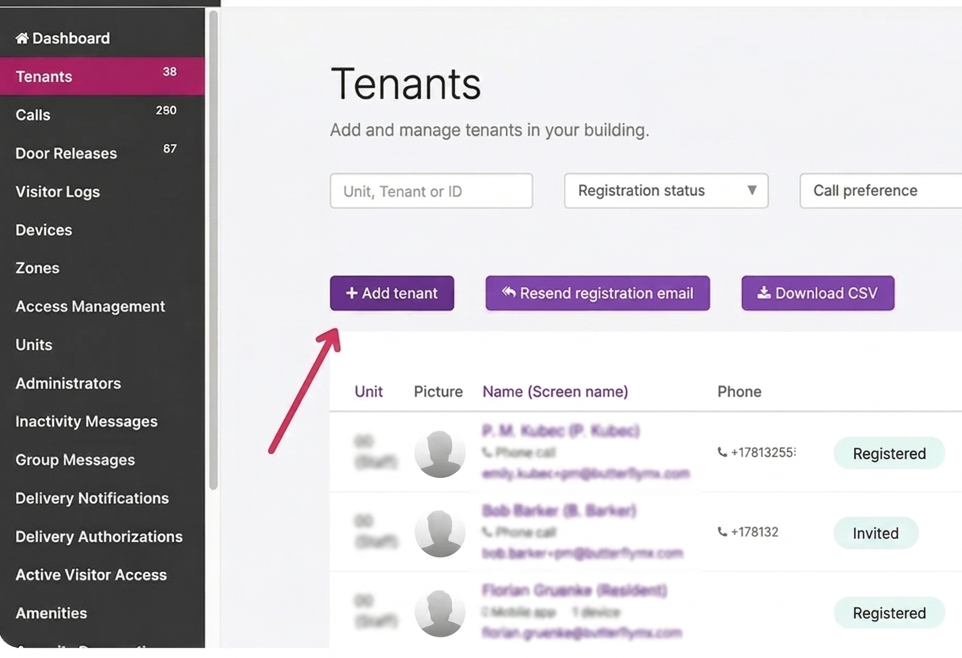Click the phone icon beside +17813255
The height and width of the screenshot is (658, 962).
[x=722, y=453]
